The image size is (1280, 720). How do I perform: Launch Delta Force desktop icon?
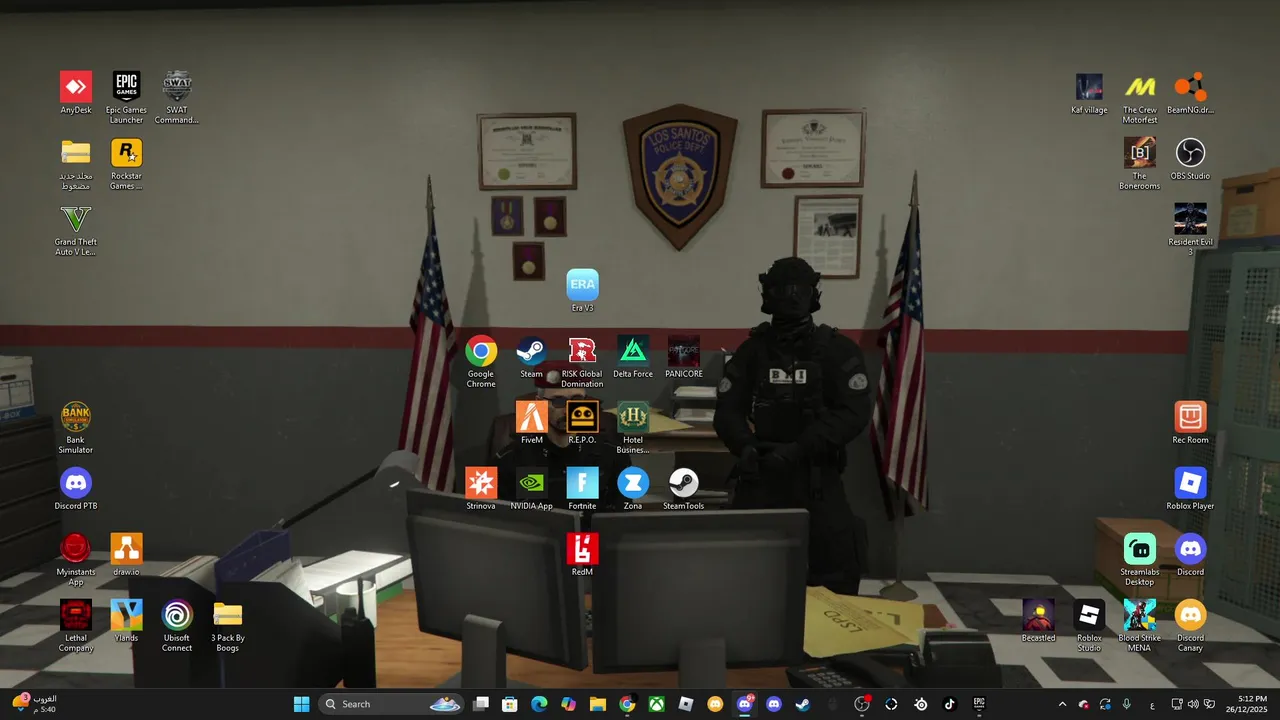[633, 357]
